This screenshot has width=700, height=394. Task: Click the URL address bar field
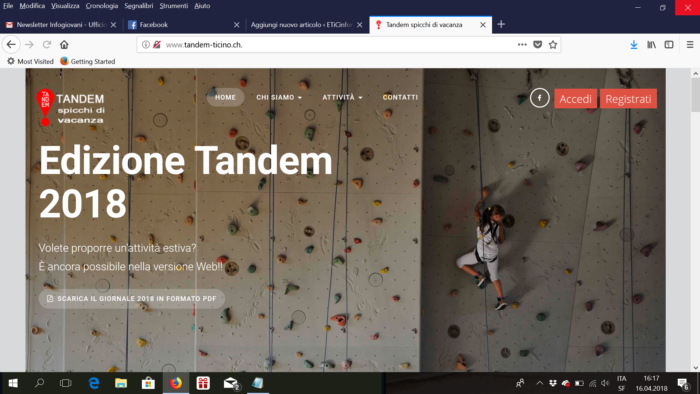tap(339, 45)
